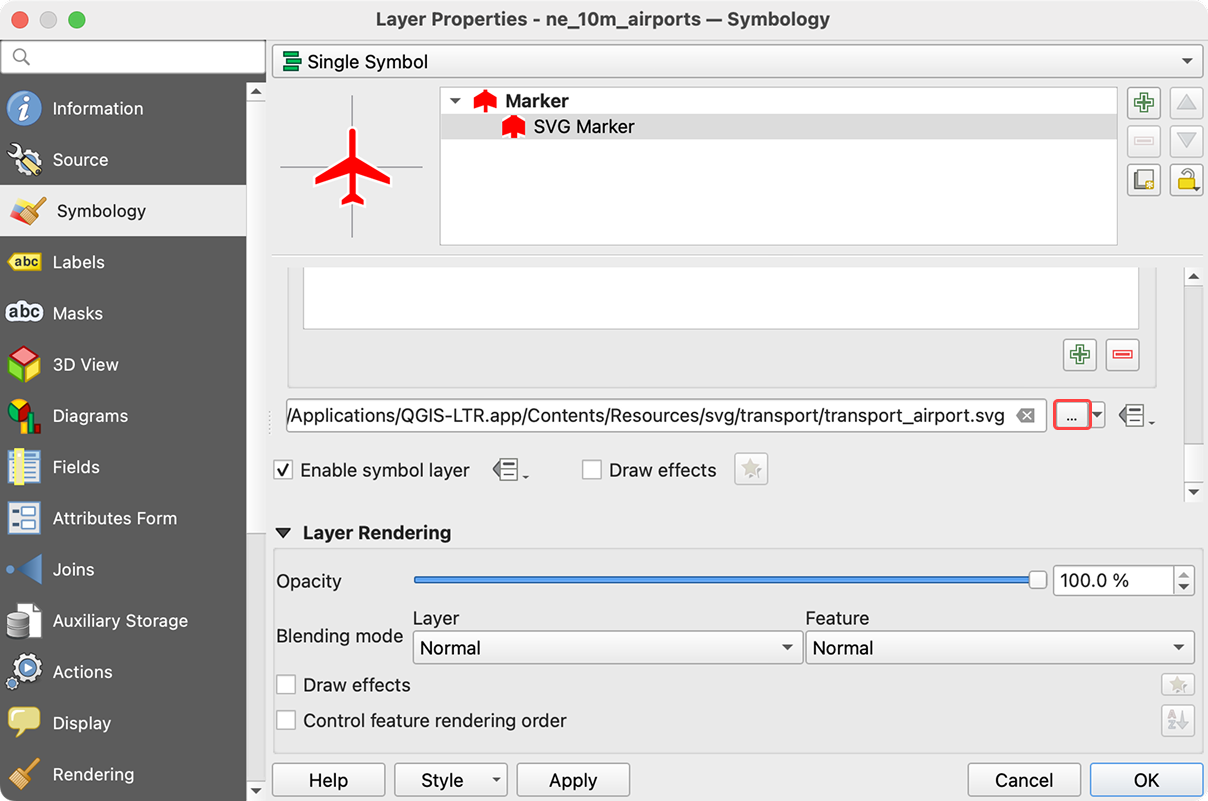Open the Auxiliary Storage section
Image resolution: width=1208 pixels, height=801 pixels.
(x=123, y=620)
